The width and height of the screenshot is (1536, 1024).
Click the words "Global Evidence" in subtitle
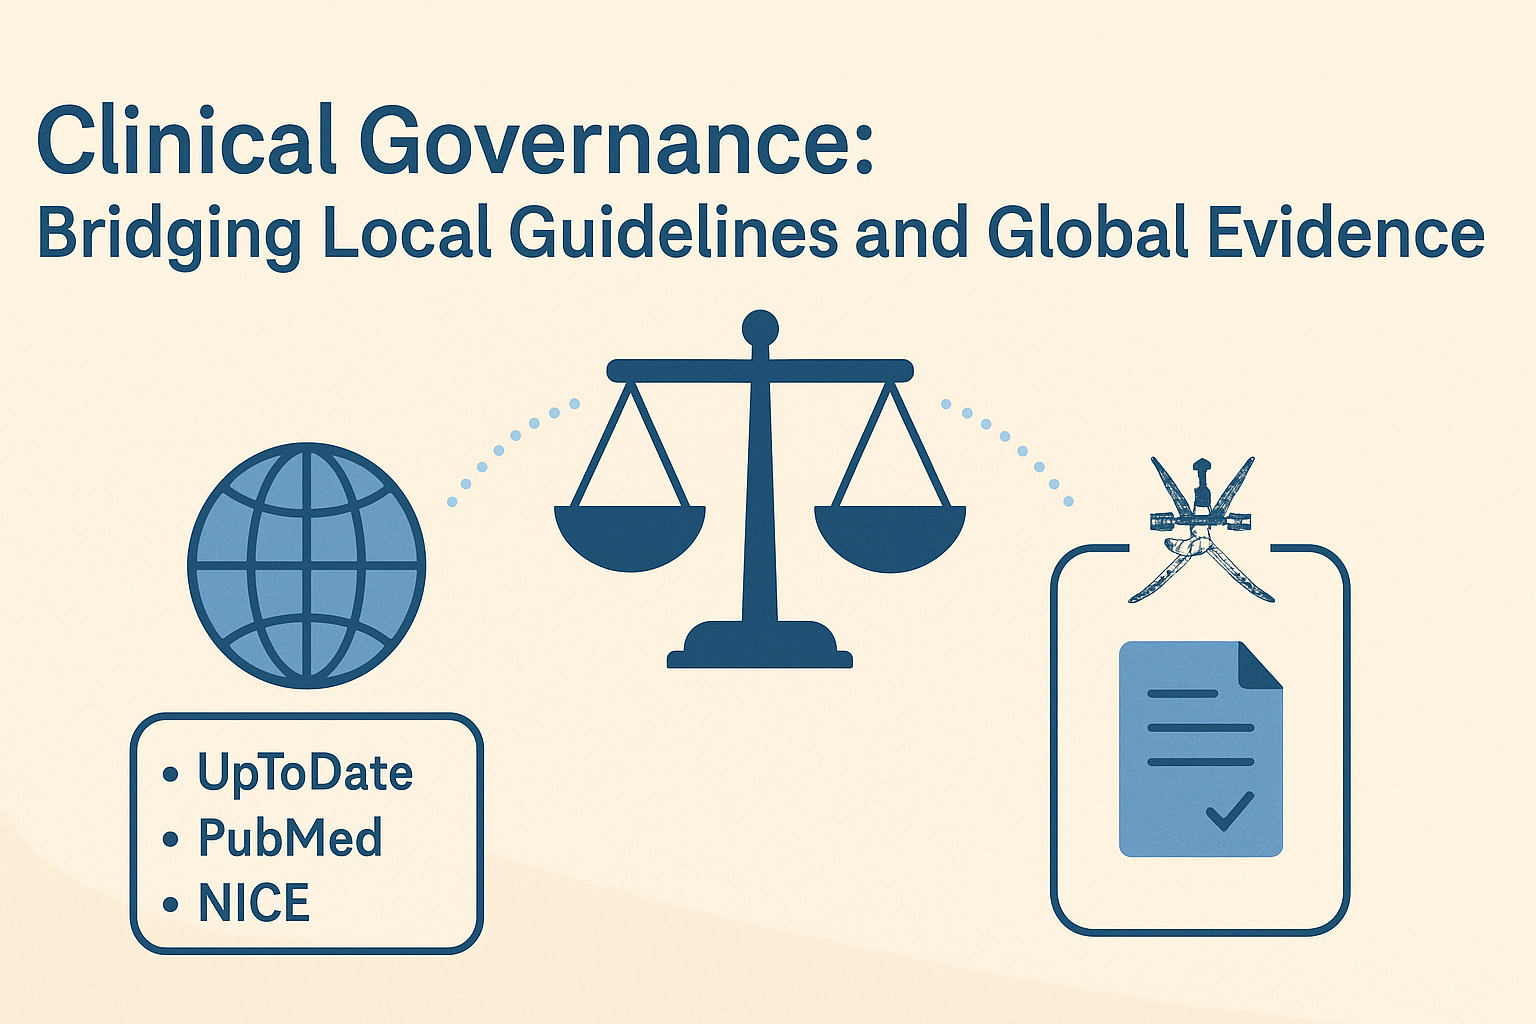(x=1235, y=232)
